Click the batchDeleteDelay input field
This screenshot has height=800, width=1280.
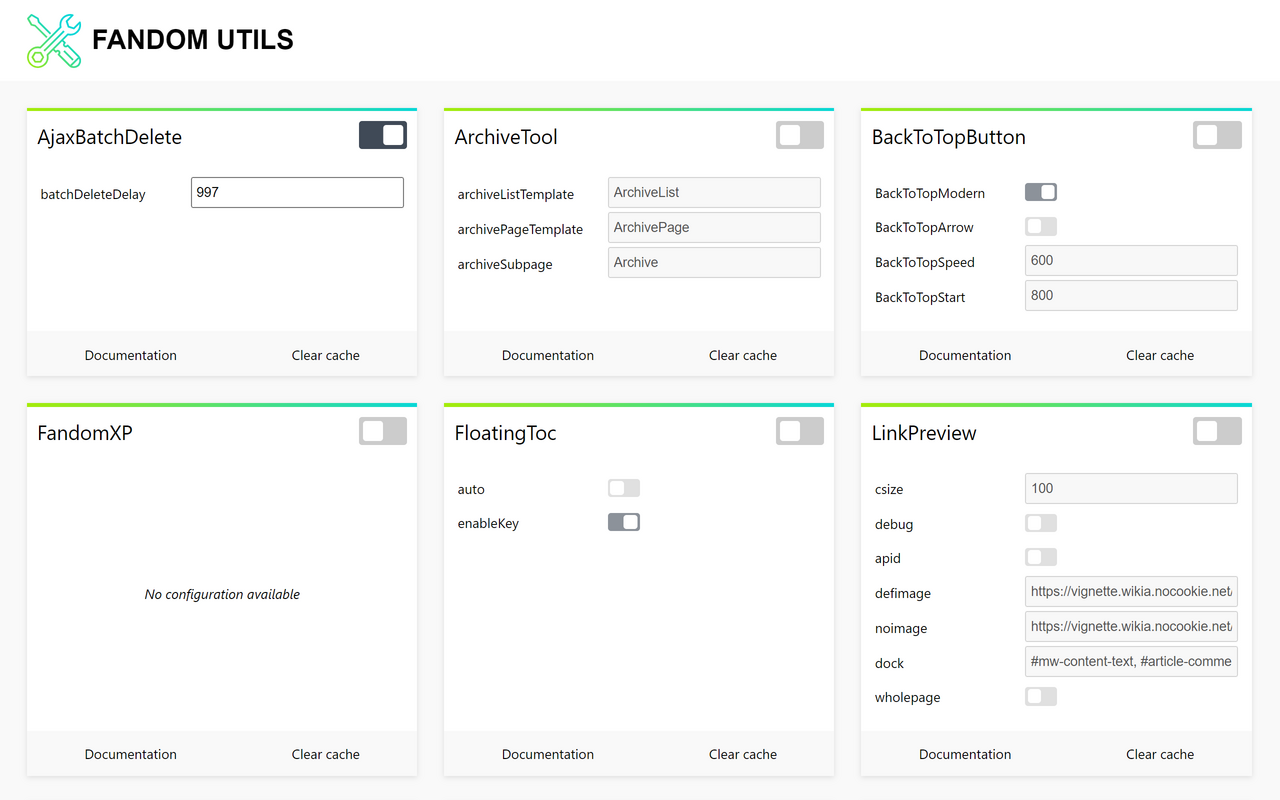[297, 192]
